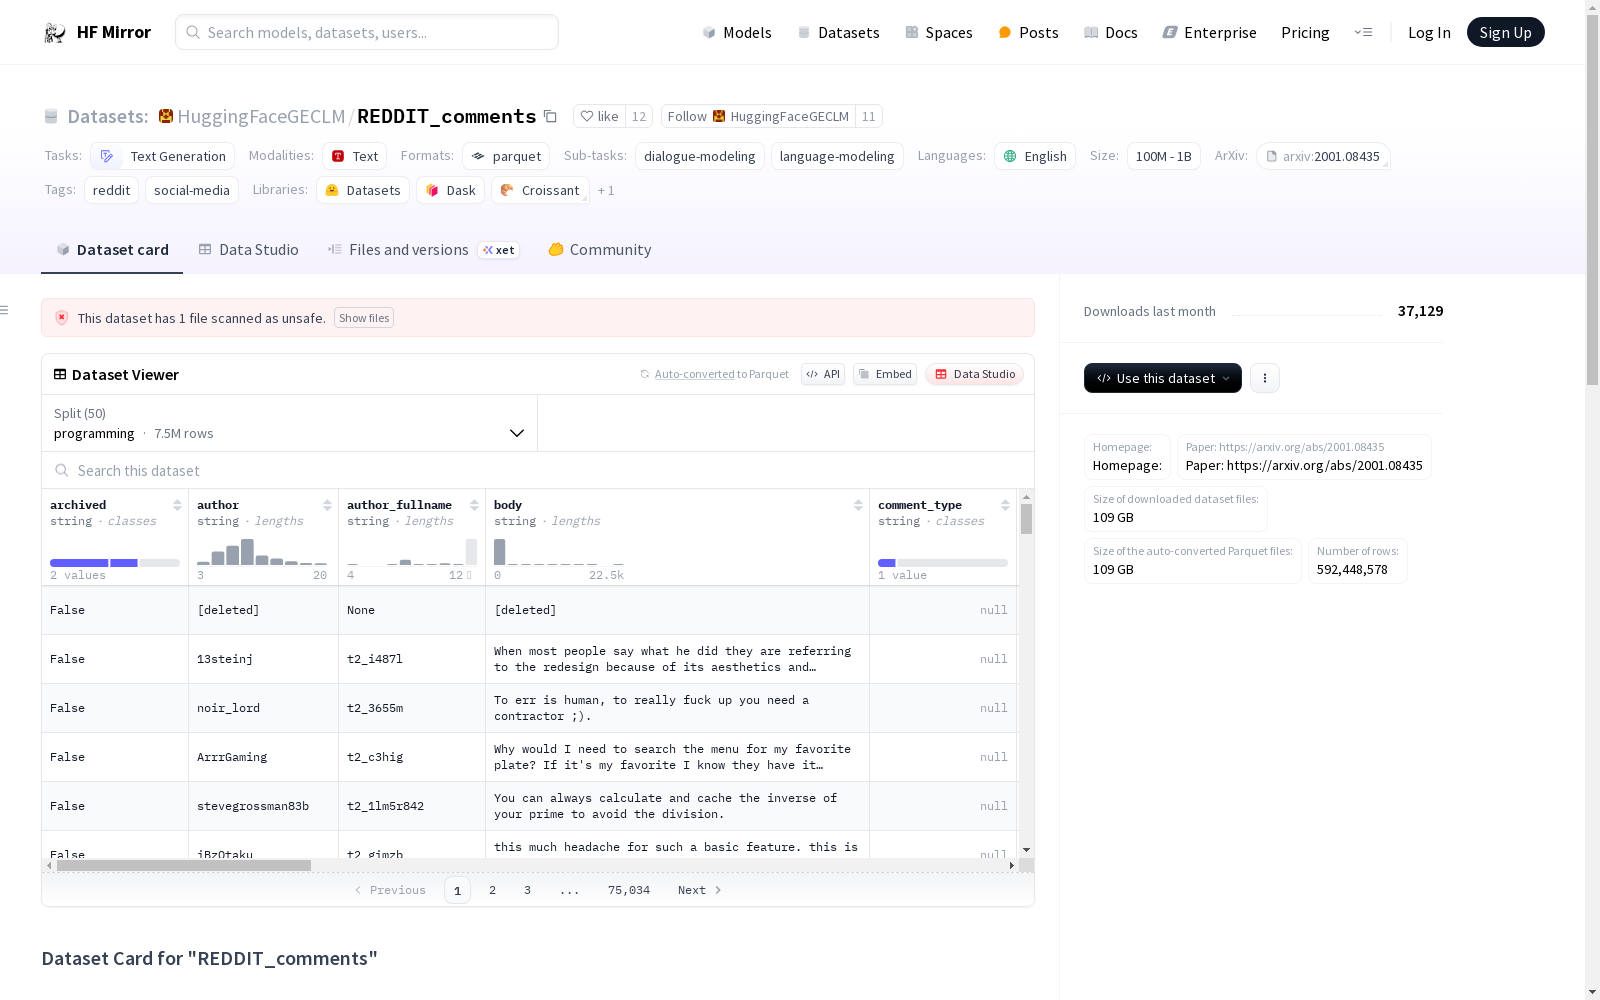Open the Data Studio tab

[249, 250]
